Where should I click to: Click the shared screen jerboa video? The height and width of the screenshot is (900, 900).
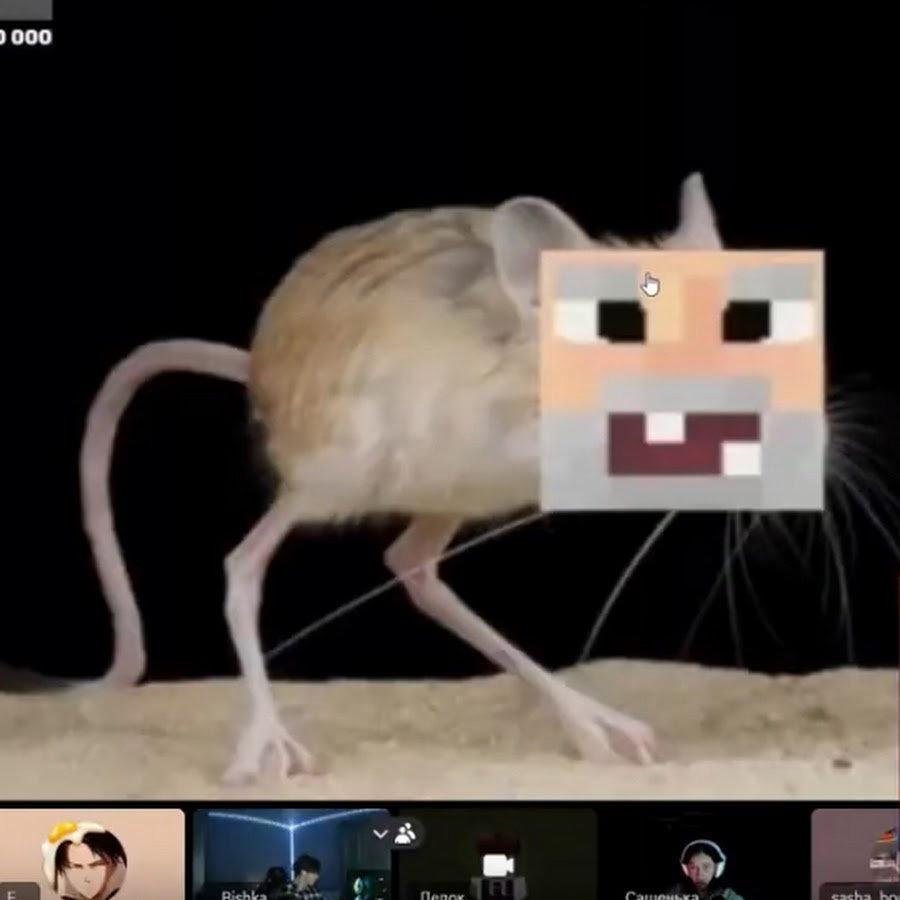[450, 400]
